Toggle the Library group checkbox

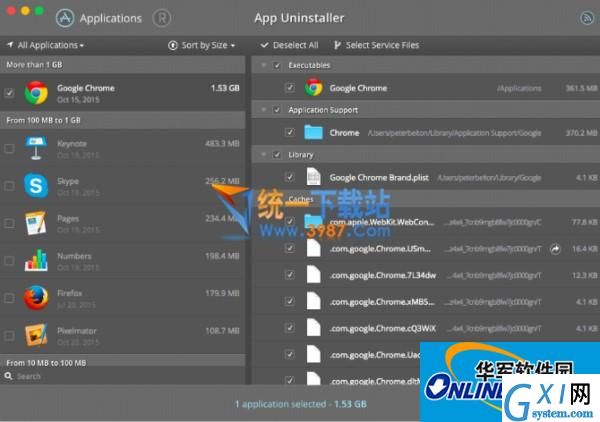277,155
